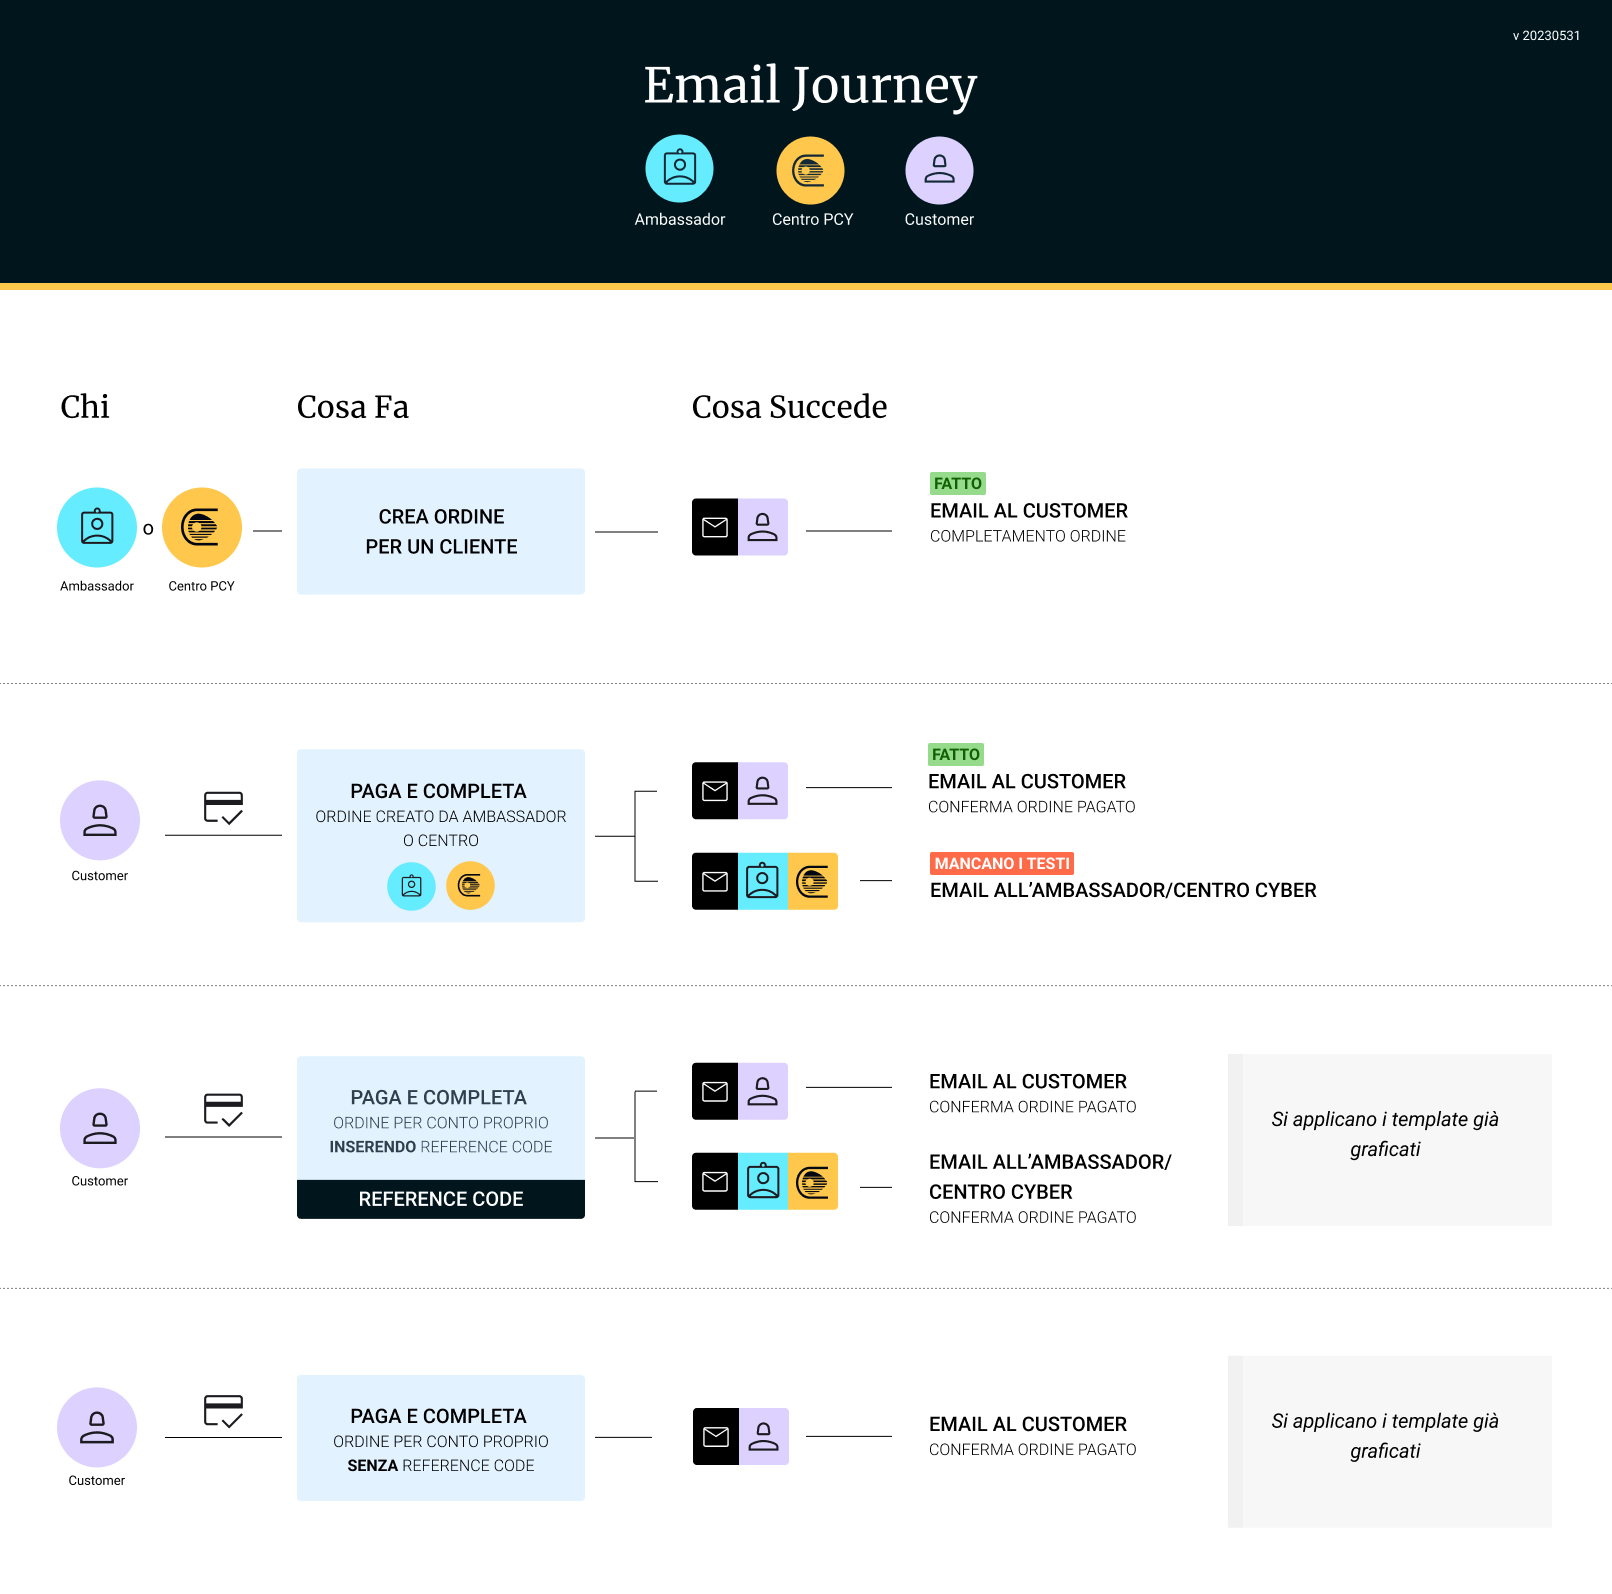Click the small Centro icon inside Ordine Creato box
The image size is (1612, 1594).
pyautogui.click(x=470, y=885)
